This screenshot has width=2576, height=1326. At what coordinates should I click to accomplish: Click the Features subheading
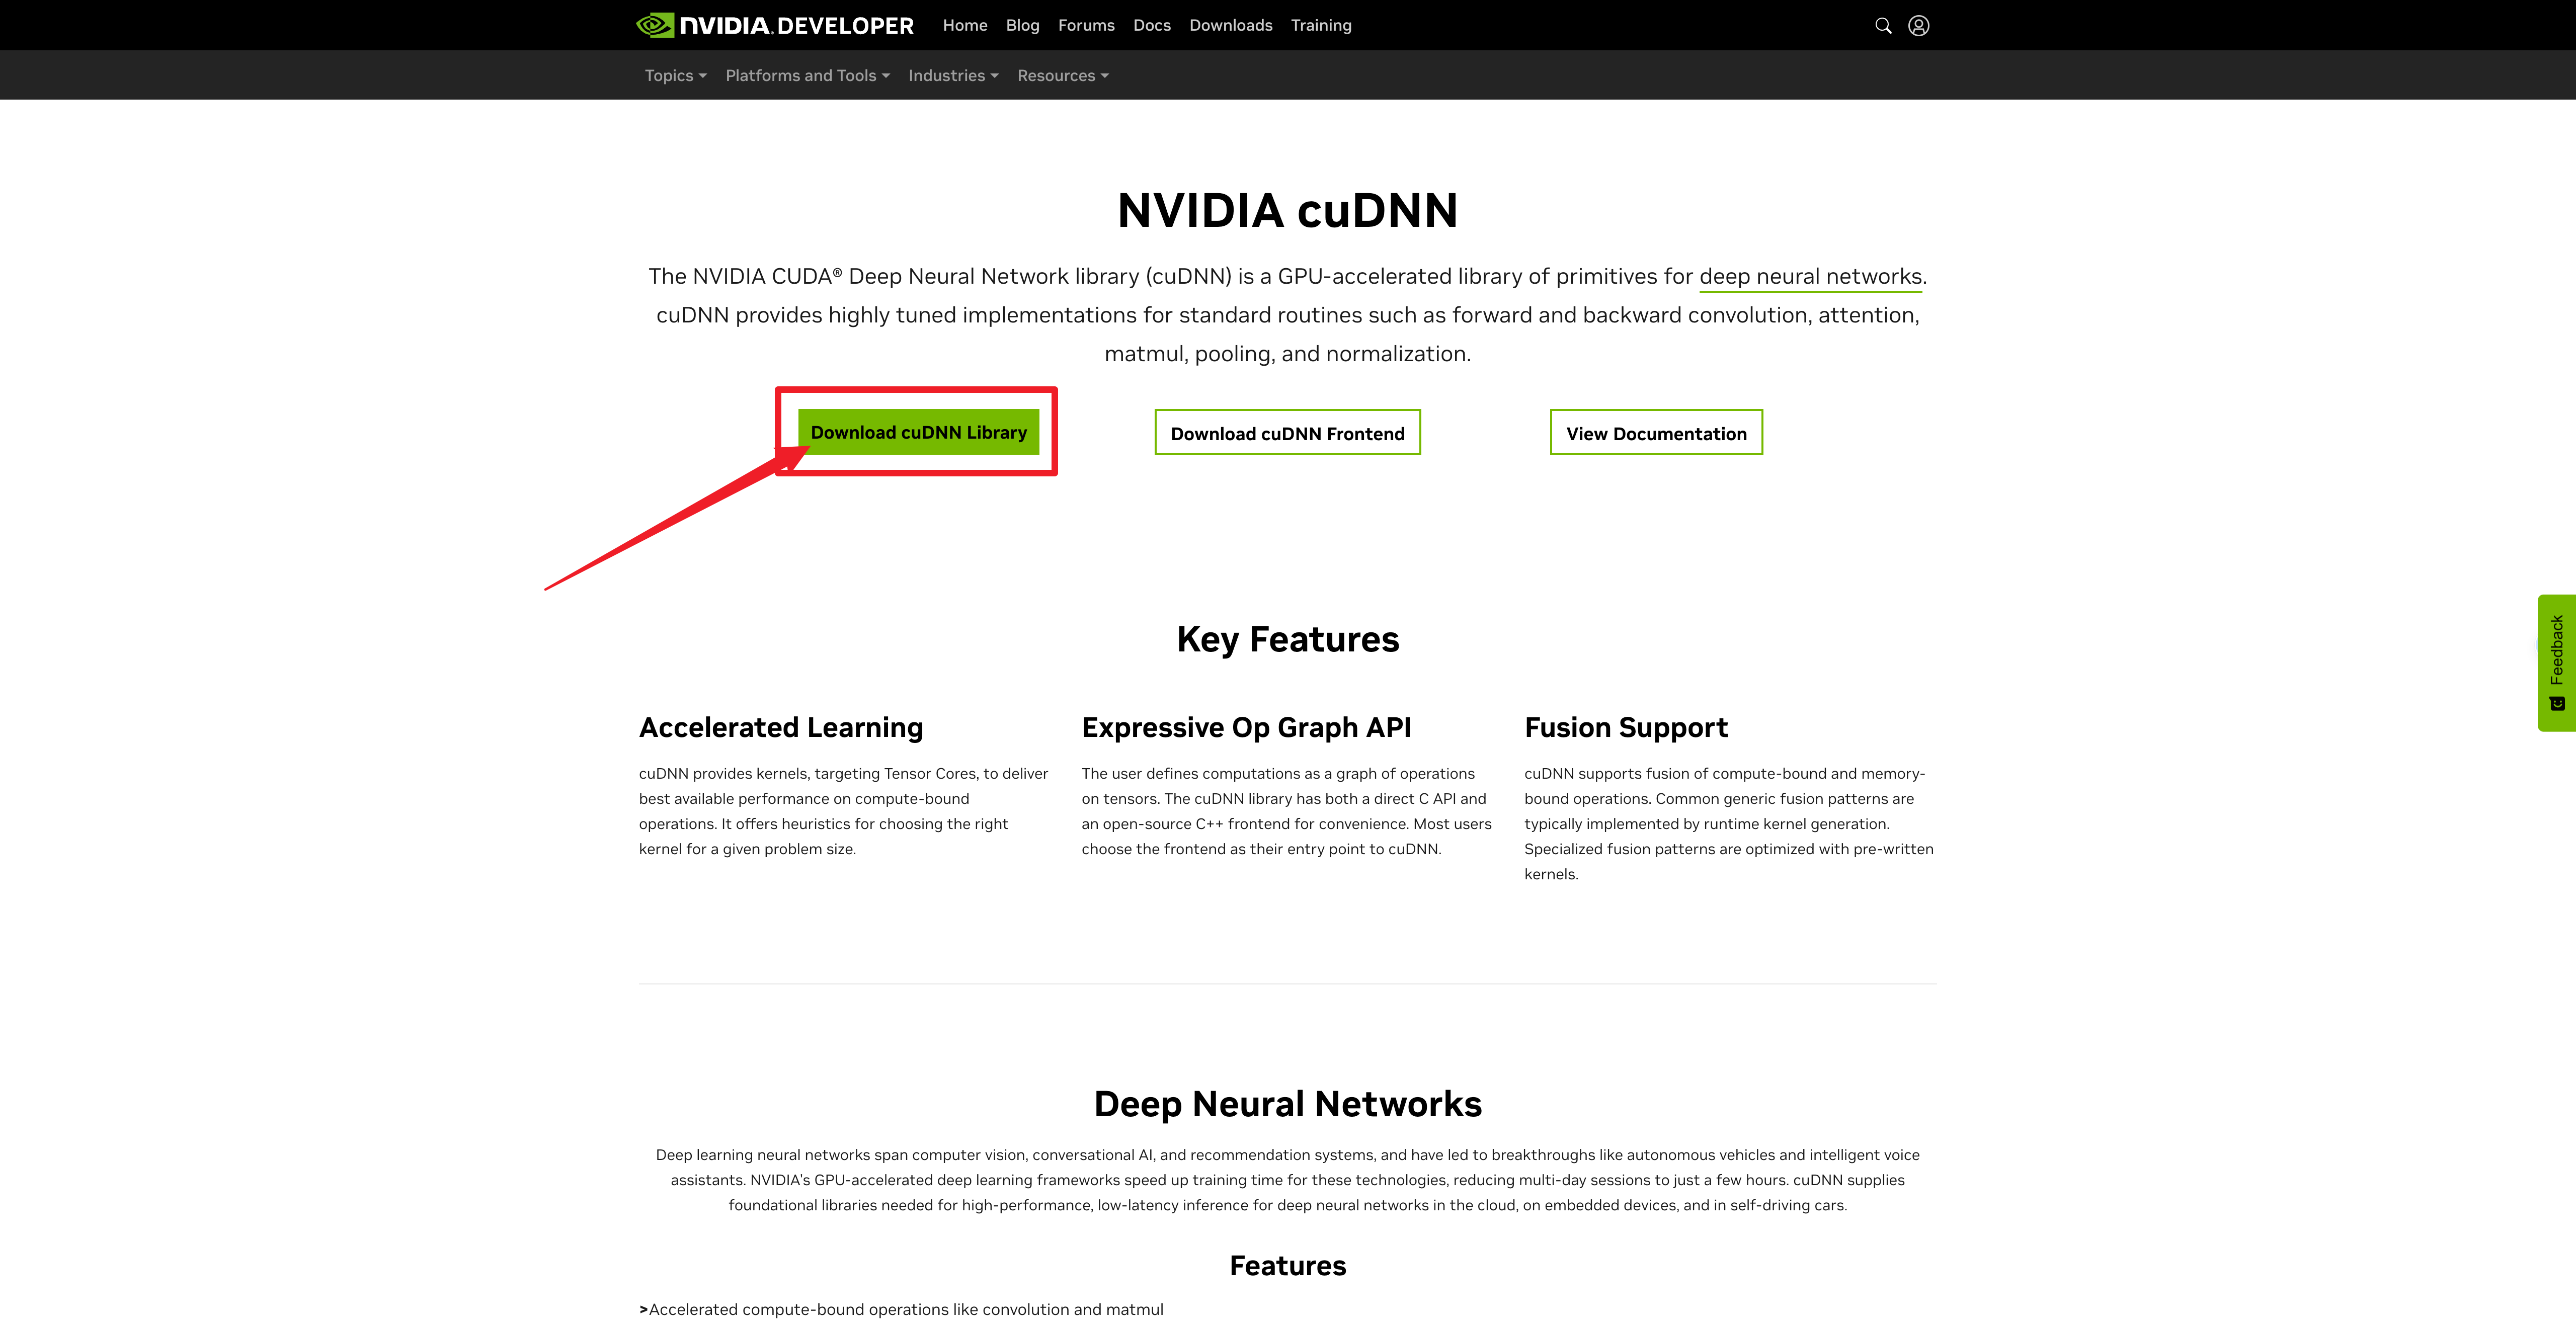[1288, 1266]
